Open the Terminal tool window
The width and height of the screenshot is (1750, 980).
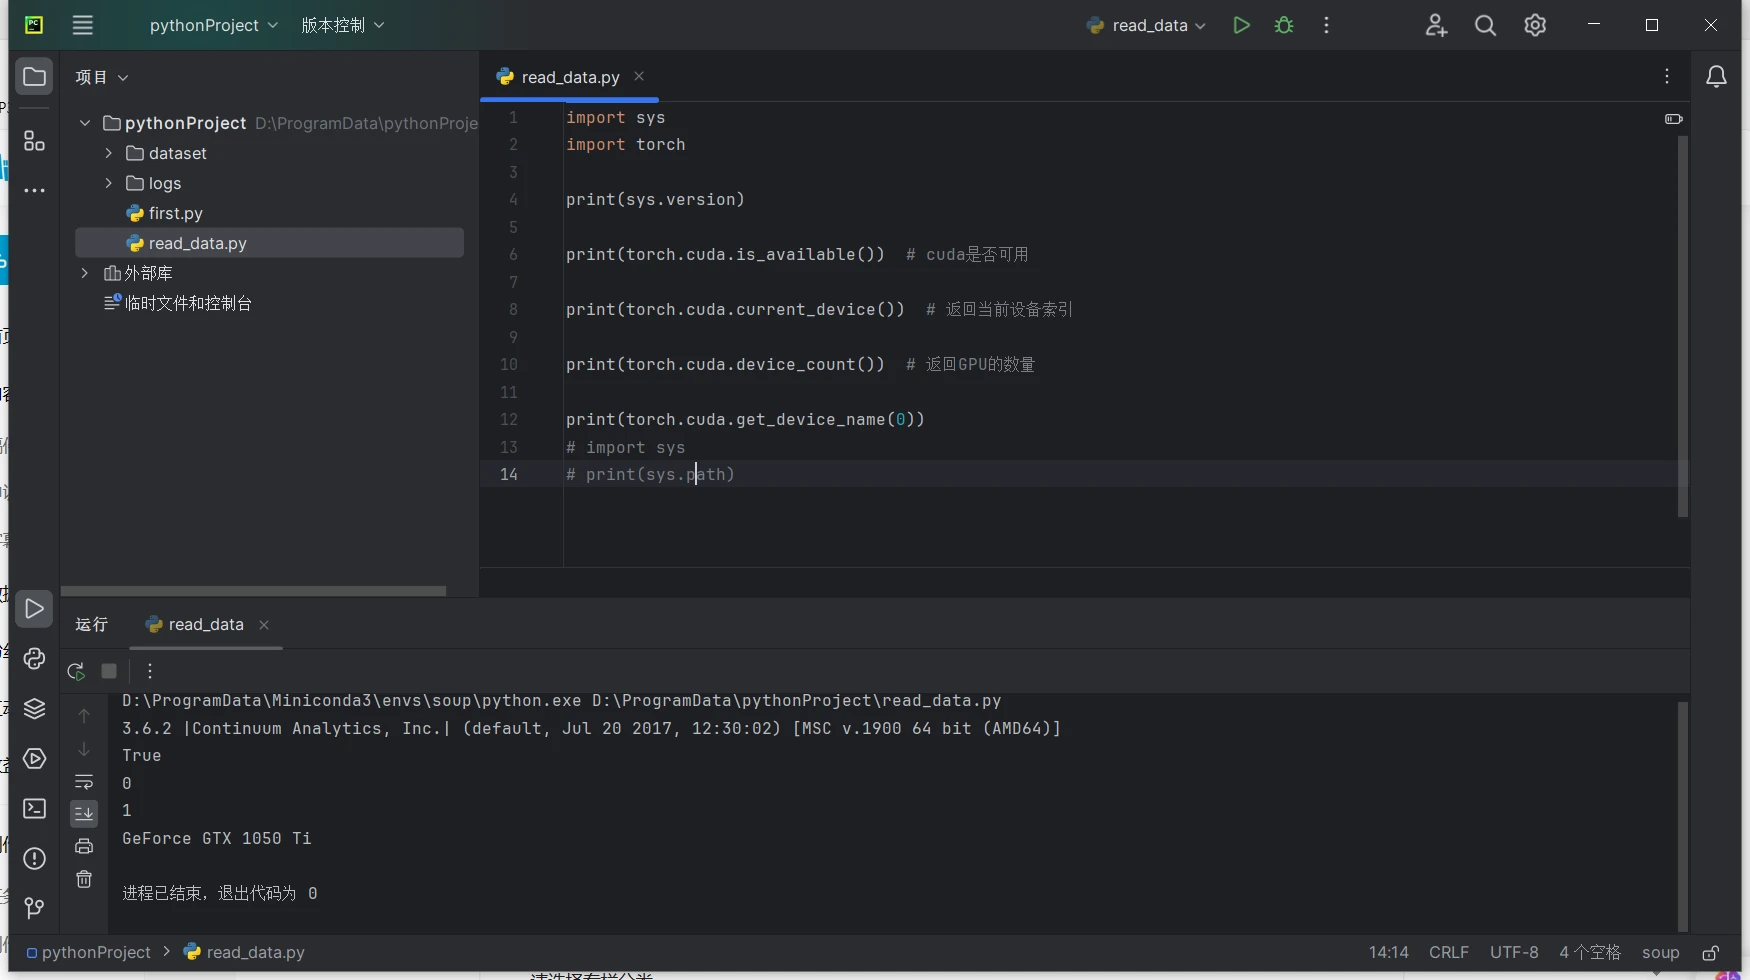point(34,808)
